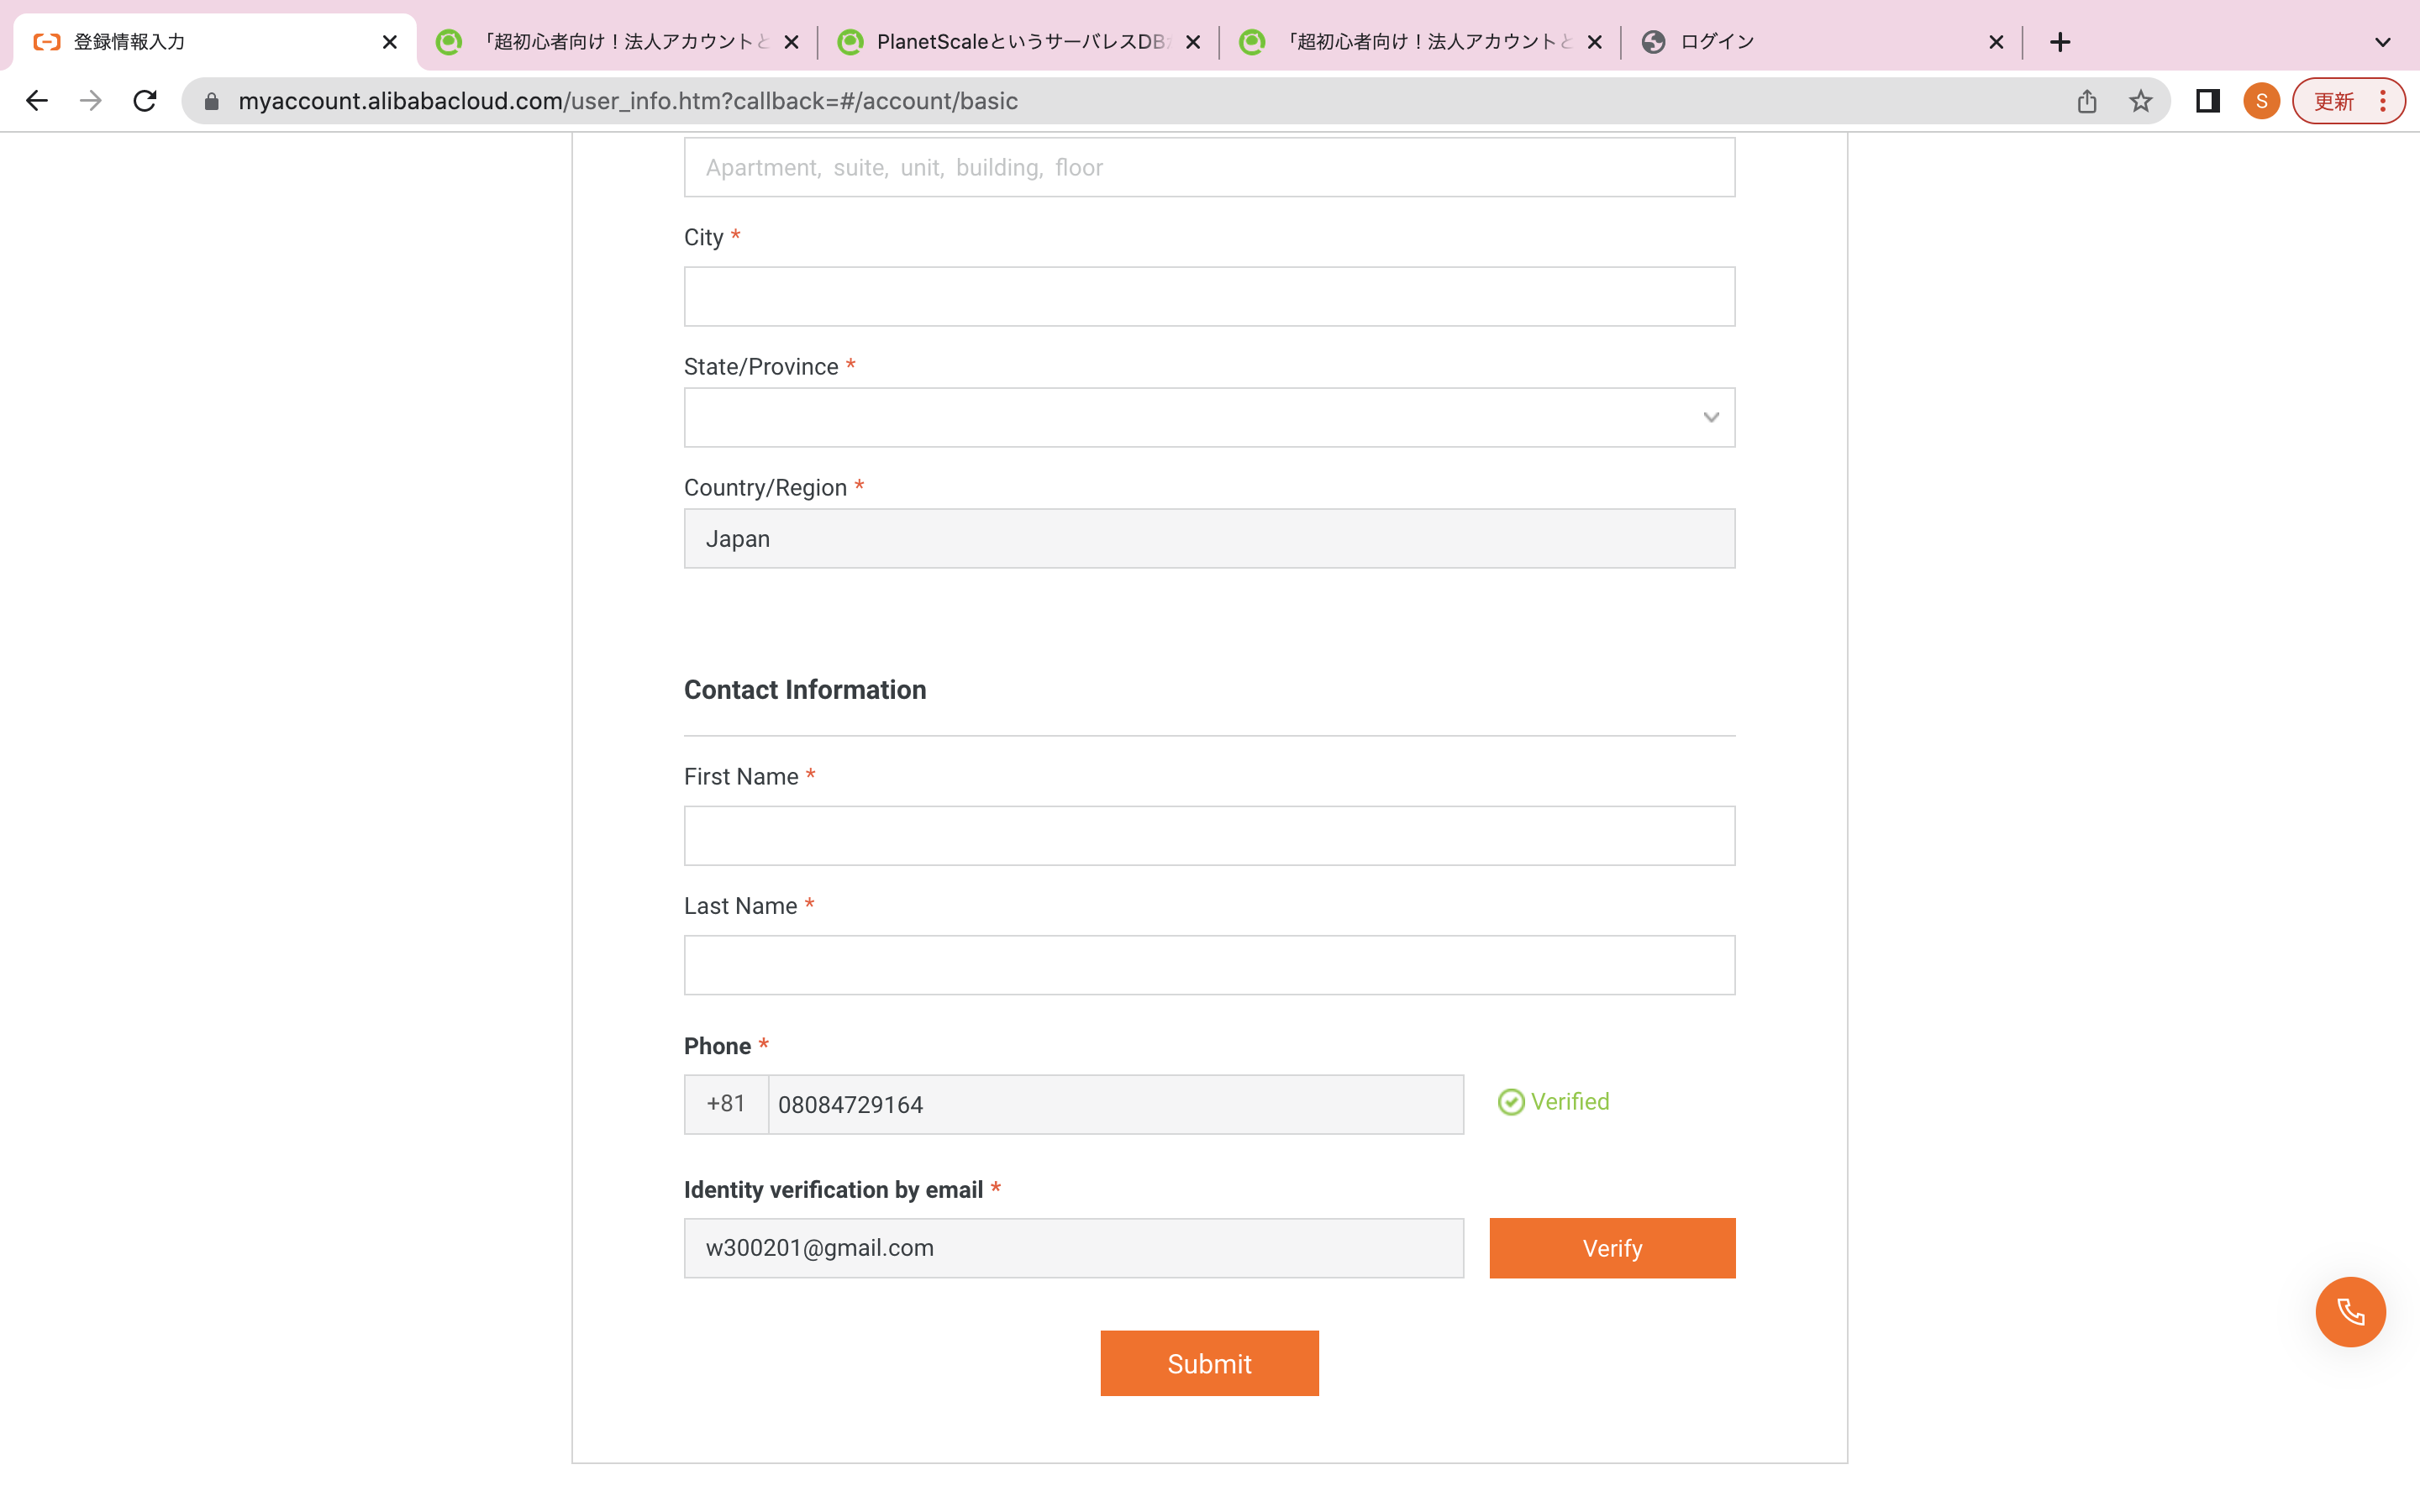Expand the State/Province dropdown

[x=1209, y=417]
